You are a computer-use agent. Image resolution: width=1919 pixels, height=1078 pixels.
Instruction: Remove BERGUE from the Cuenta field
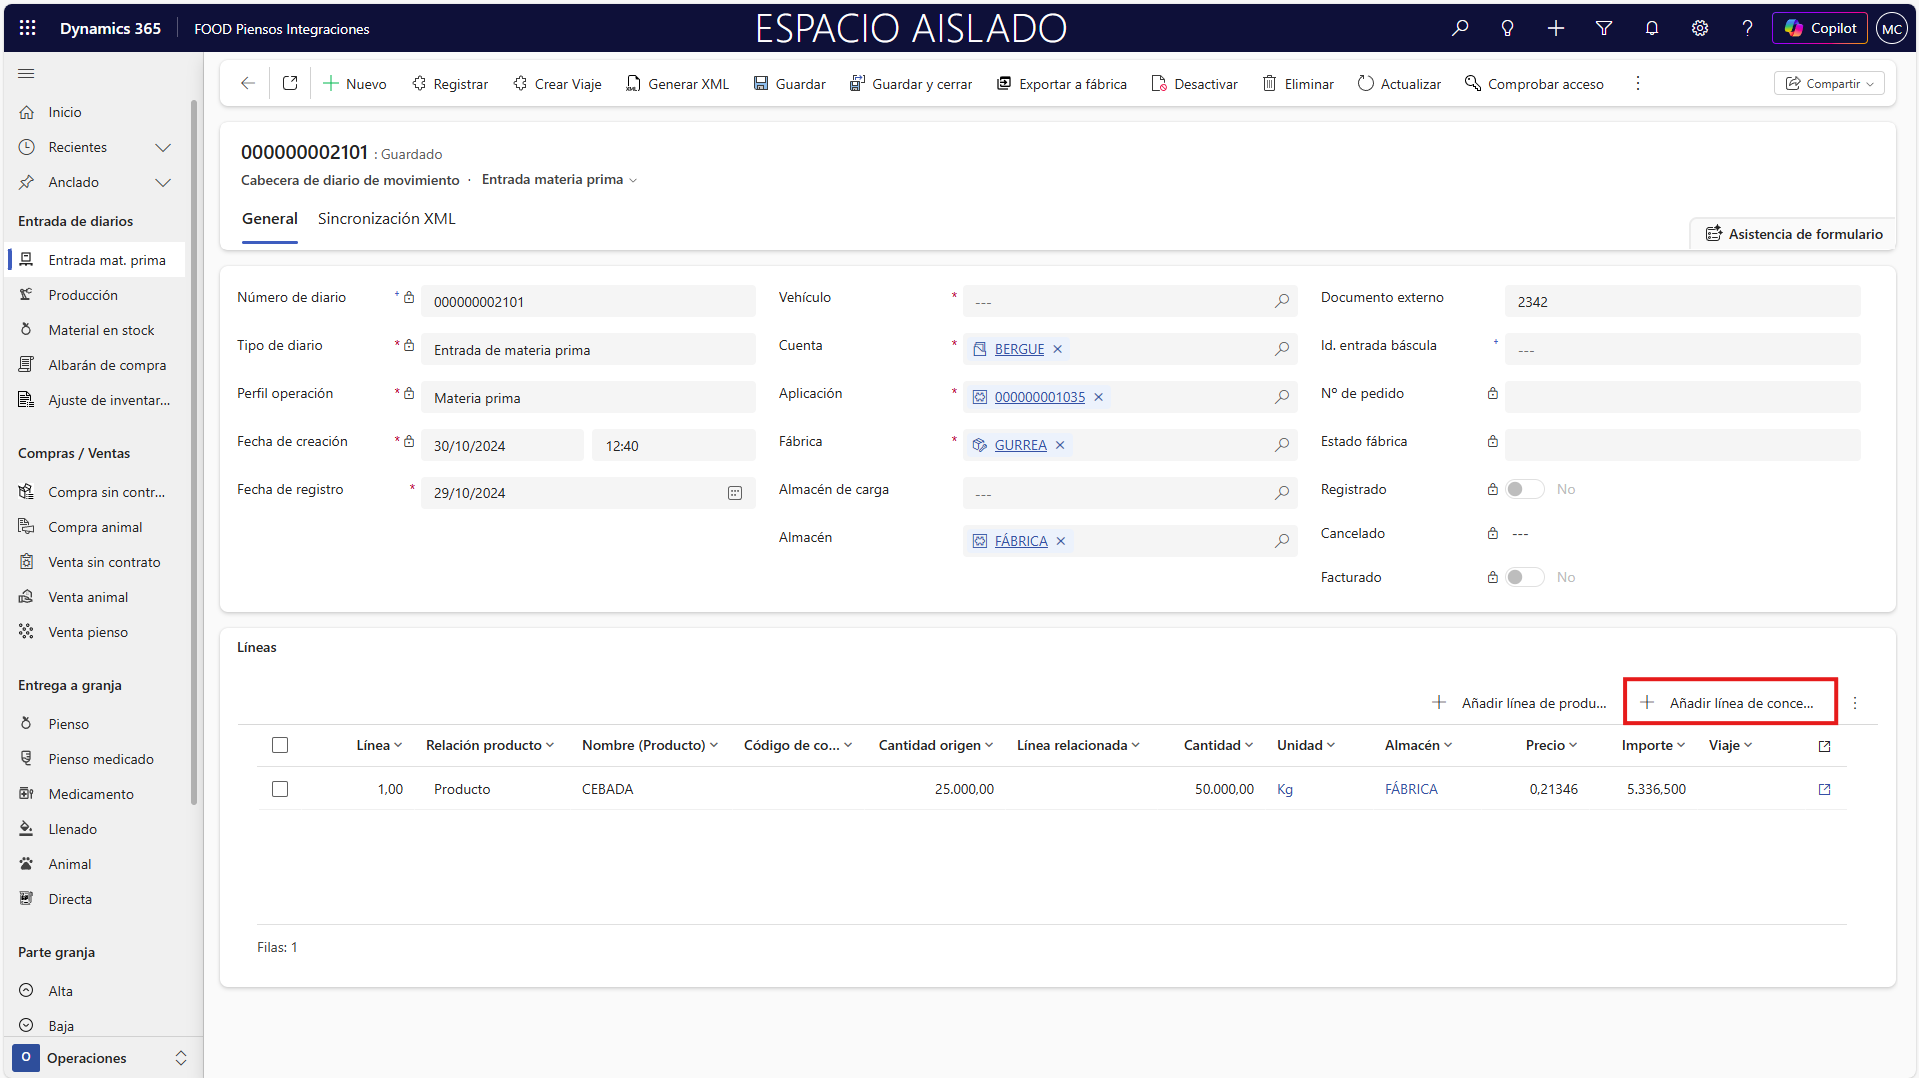click(1057, 349)
